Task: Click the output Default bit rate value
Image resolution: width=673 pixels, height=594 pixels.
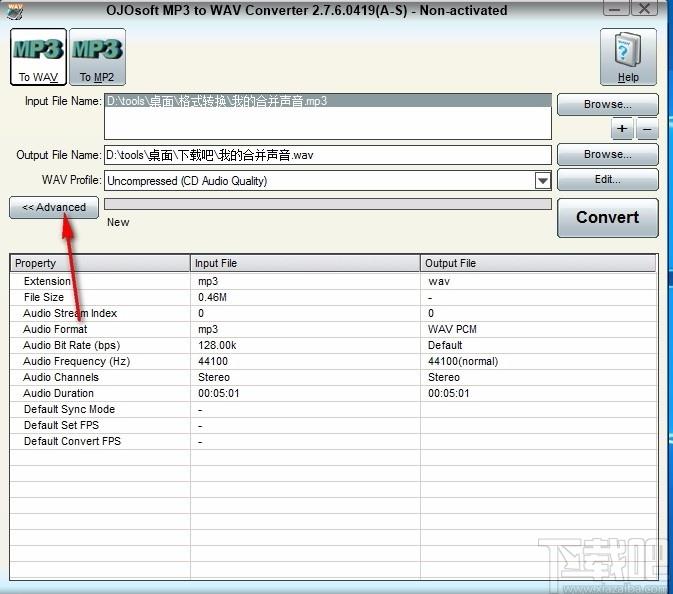Action: coord(445,345)
